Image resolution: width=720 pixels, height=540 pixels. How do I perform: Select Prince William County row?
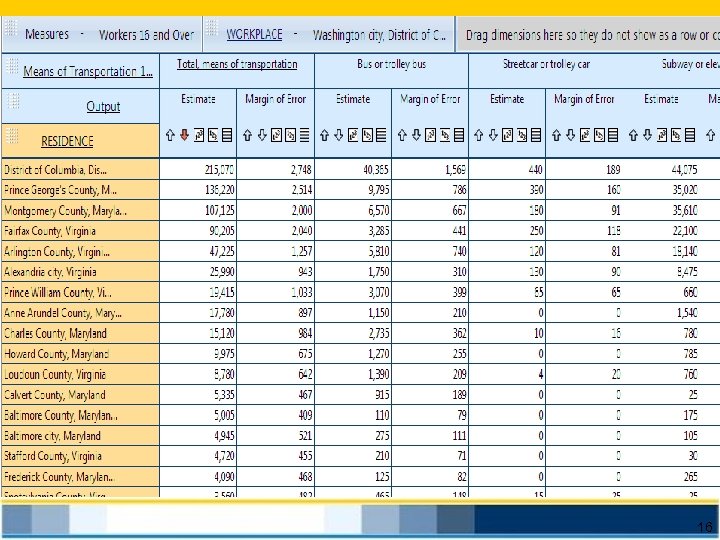(x=80, y=292)
